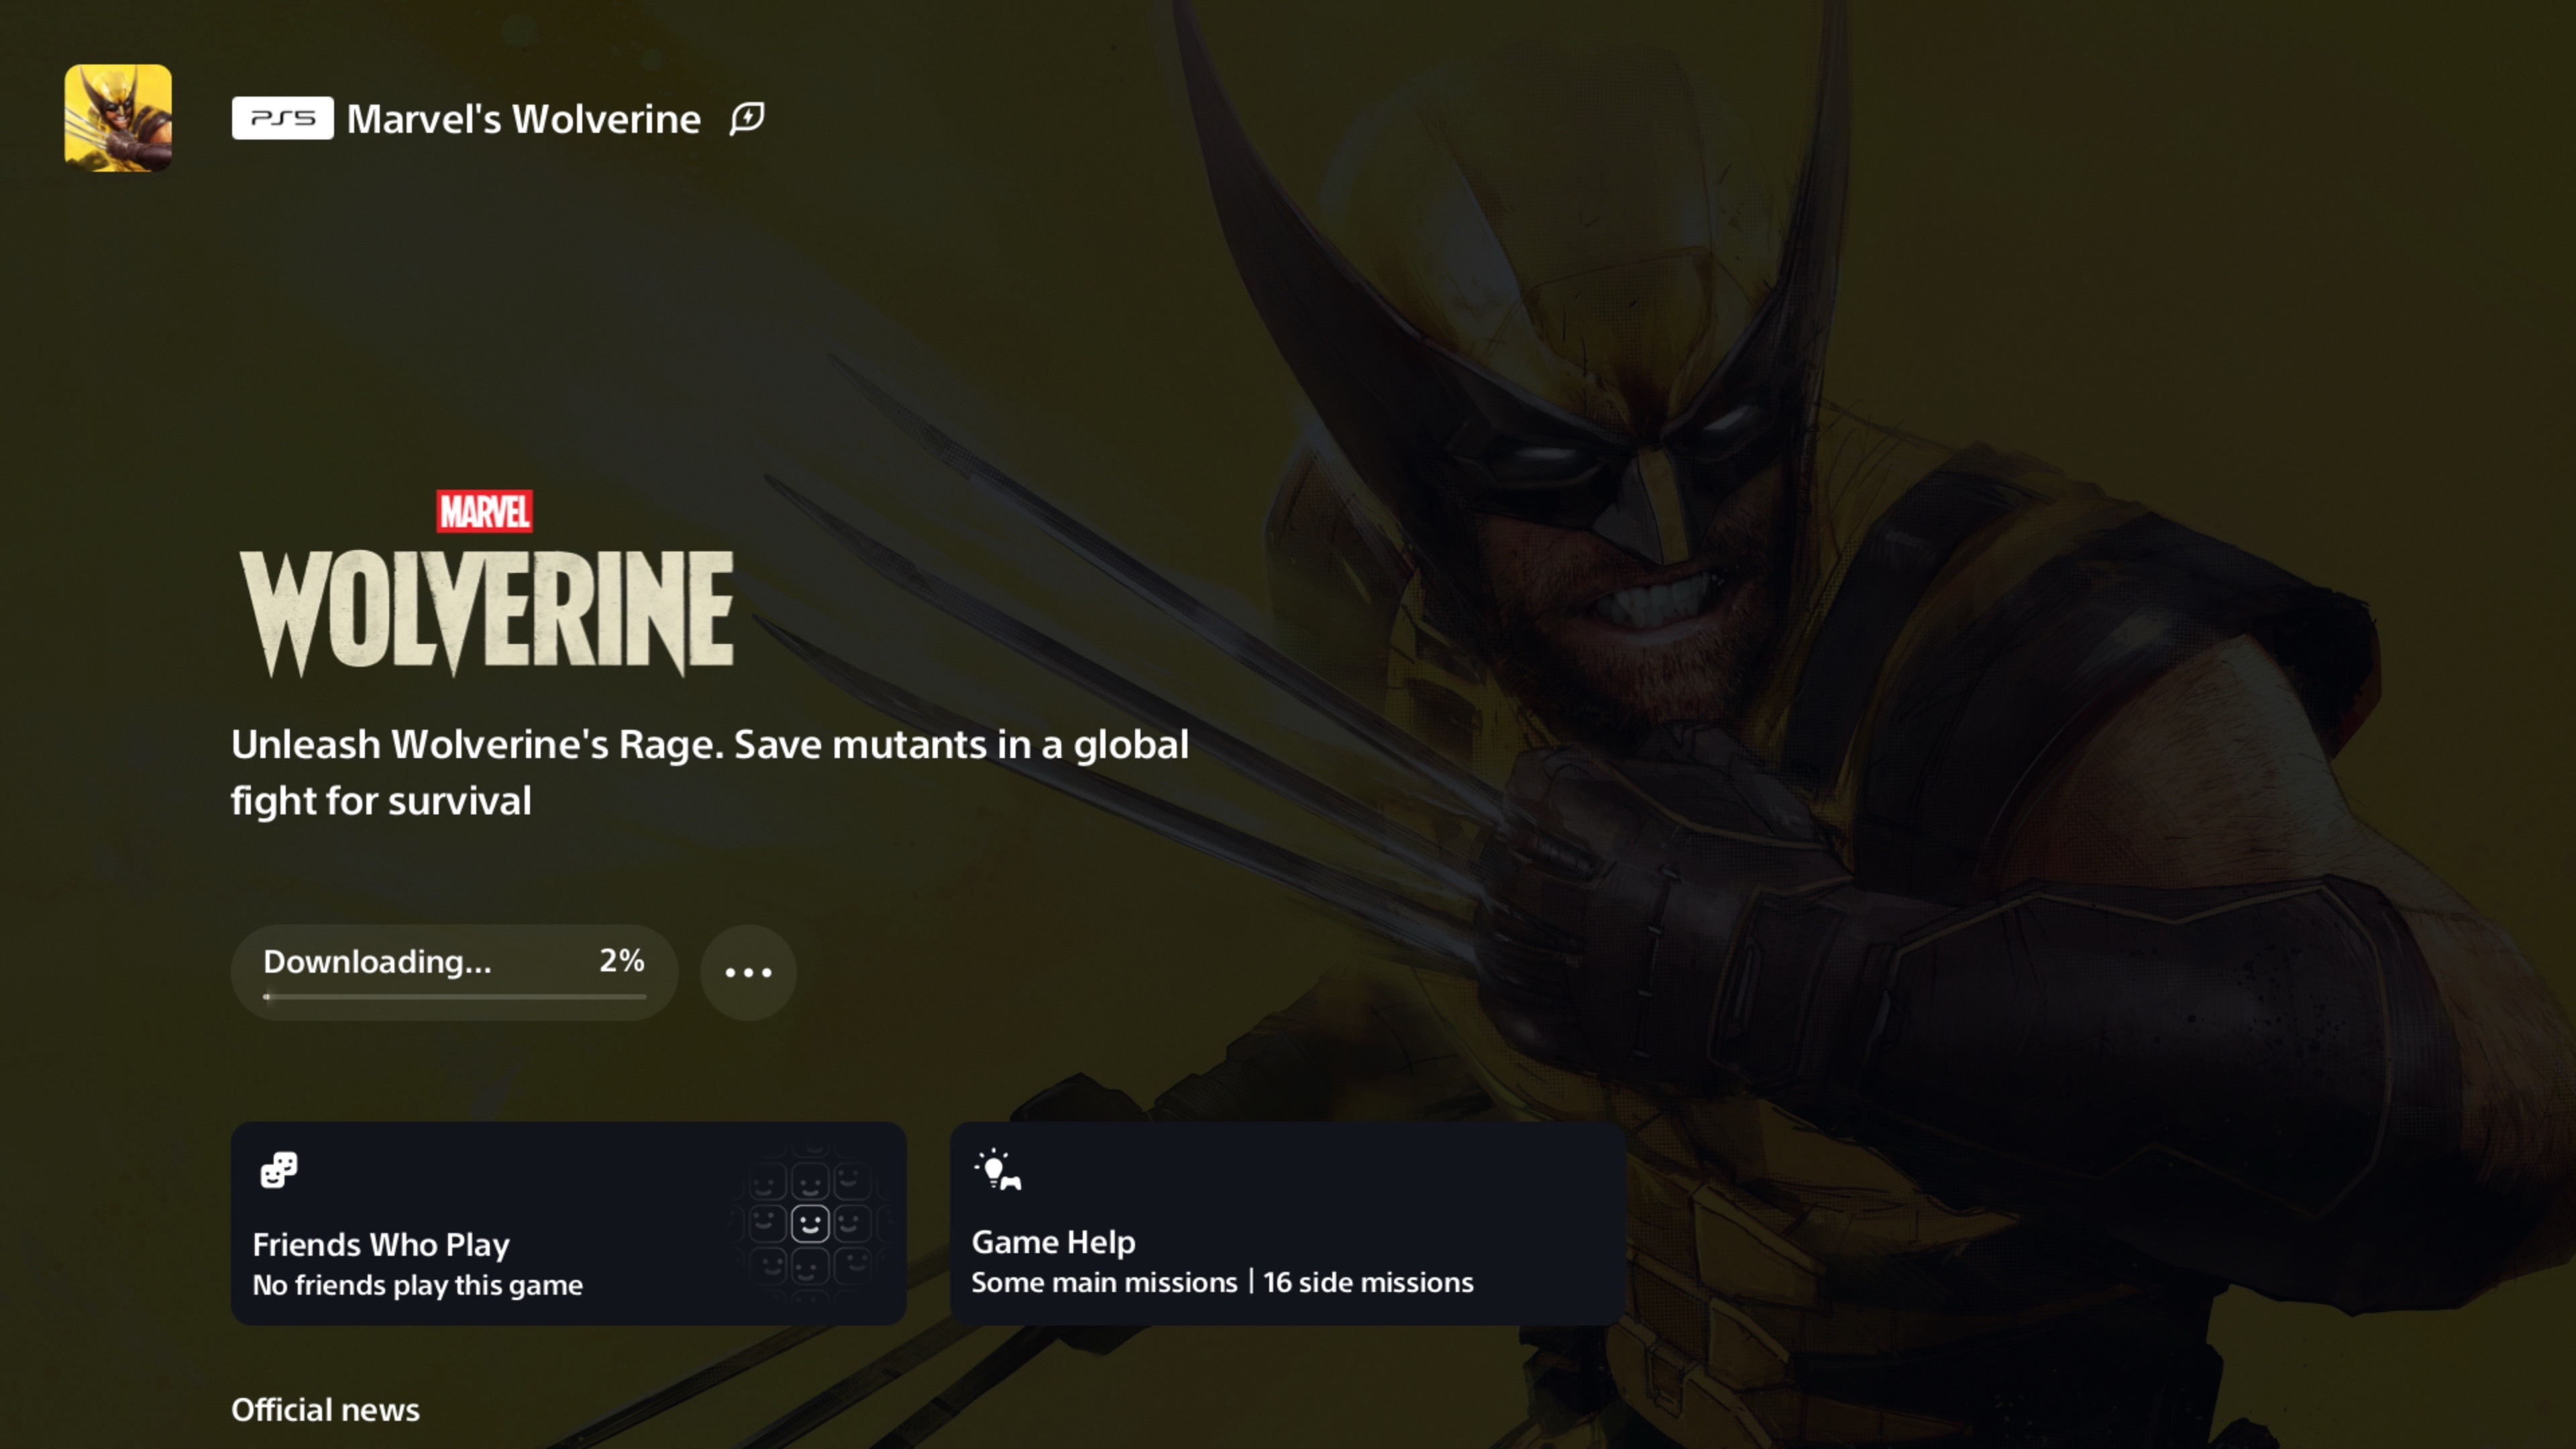Image resolution: width=2576 pixels, height=1449 pixels.
Task: Open the three-dot more options button
Action: point(748,972)
